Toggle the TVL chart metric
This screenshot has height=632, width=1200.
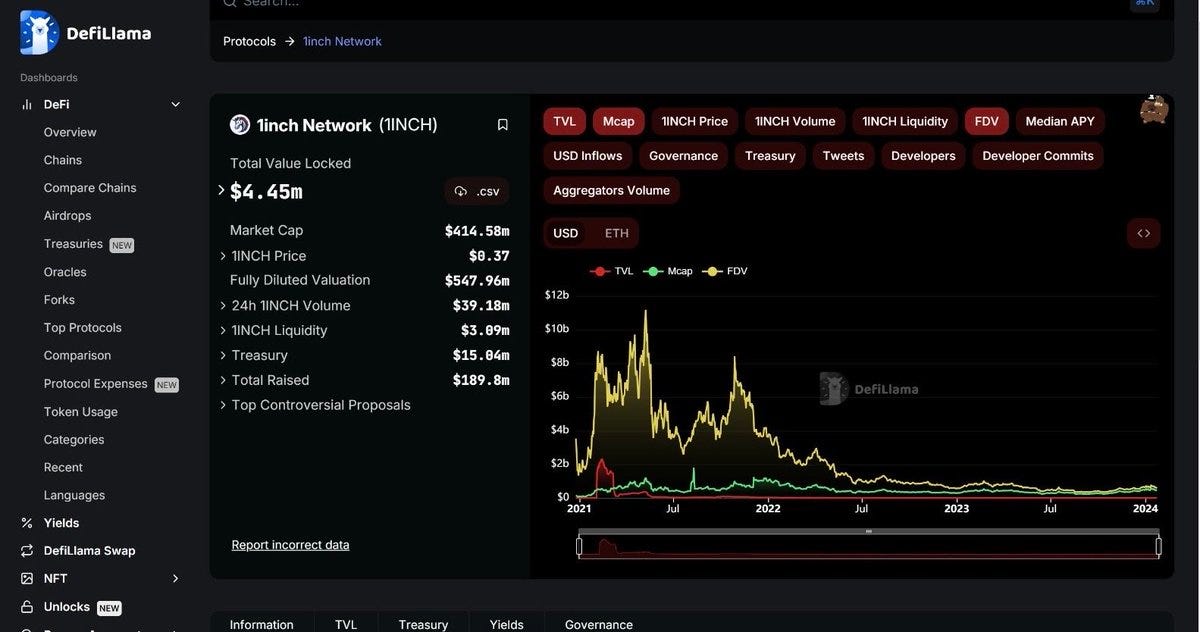pos(565,121)
